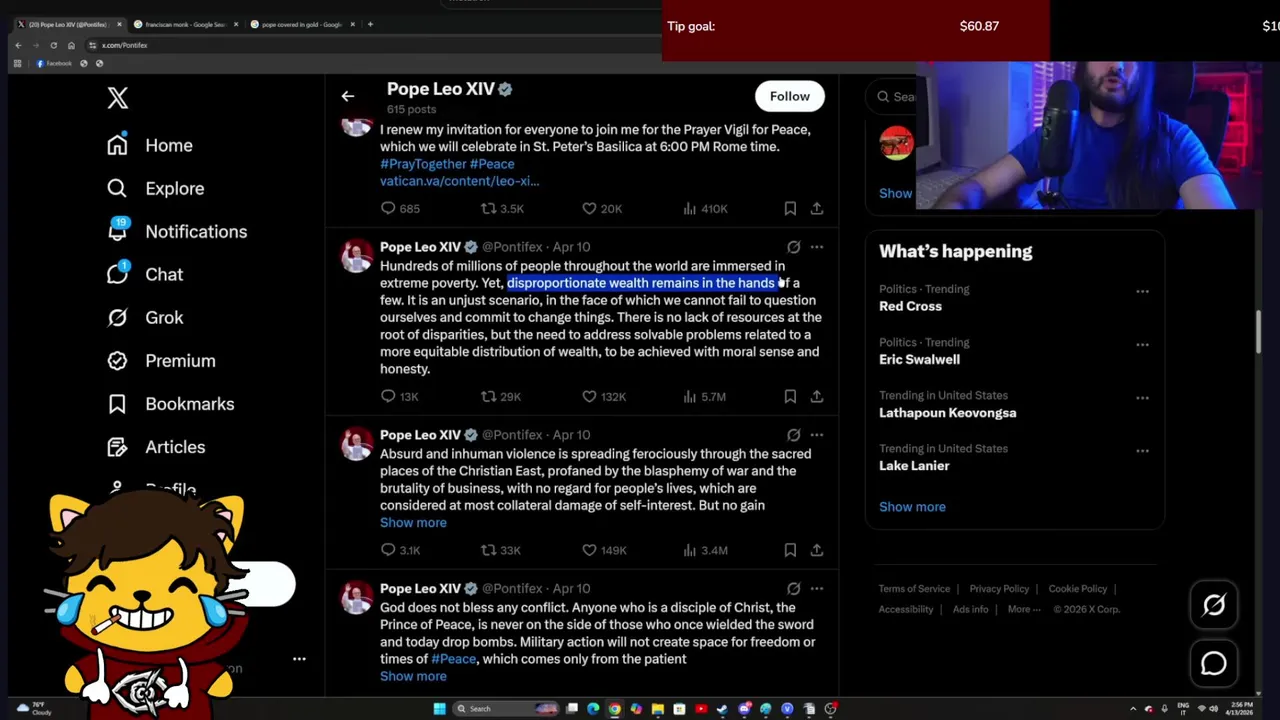This screenshot has height=720, width=1280.
Task: Open the vatican.va content link
Action: [x=459, y=180]
